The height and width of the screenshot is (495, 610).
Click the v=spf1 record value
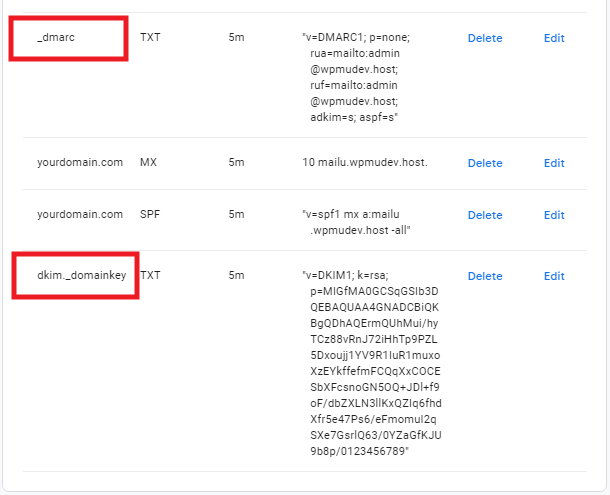click(358, 222)
